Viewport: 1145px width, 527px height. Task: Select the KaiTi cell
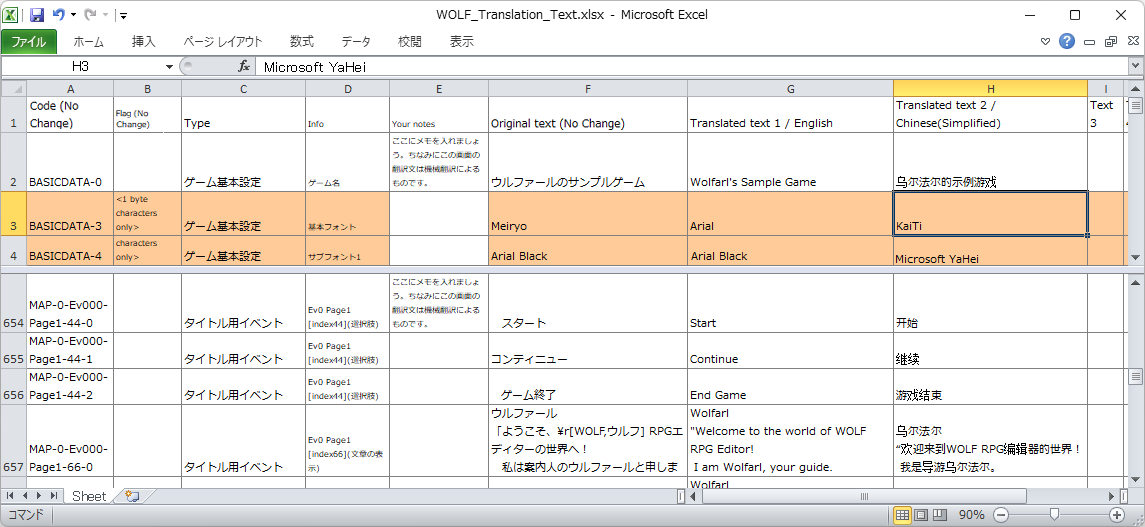pyautogui.click(x=990, y=213)
